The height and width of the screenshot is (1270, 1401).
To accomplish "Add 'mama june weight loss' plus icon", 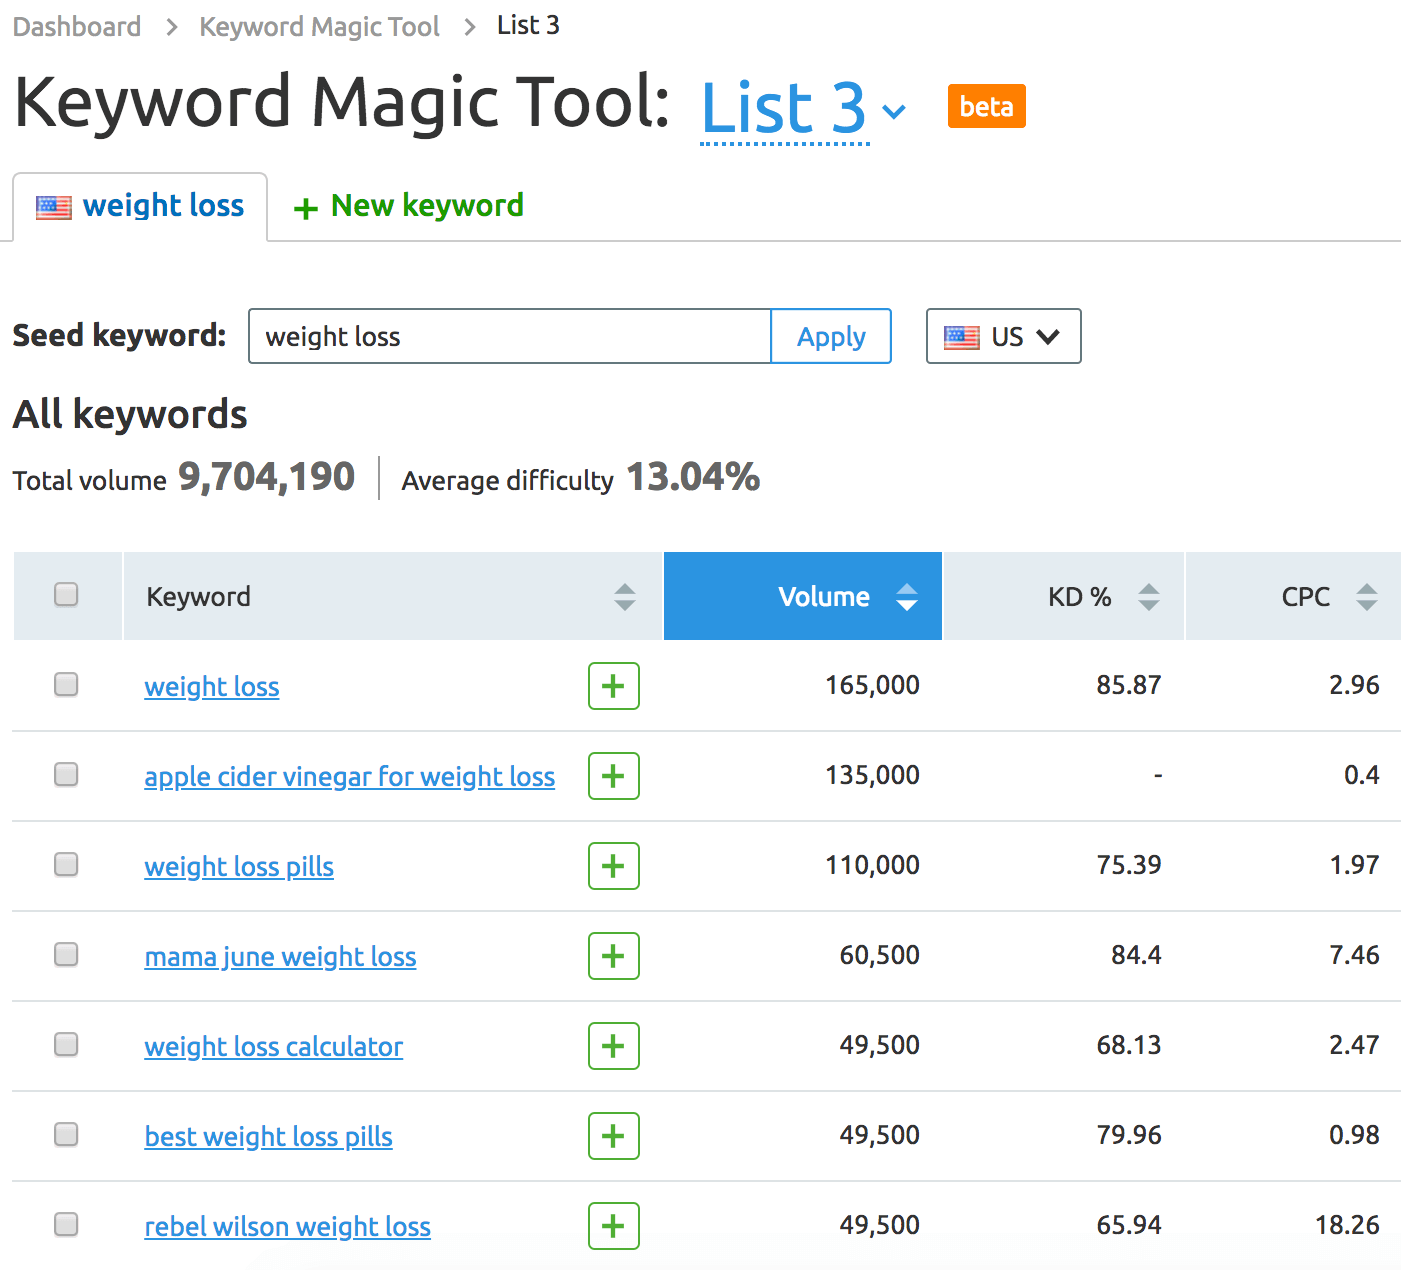I will [614, 956].
